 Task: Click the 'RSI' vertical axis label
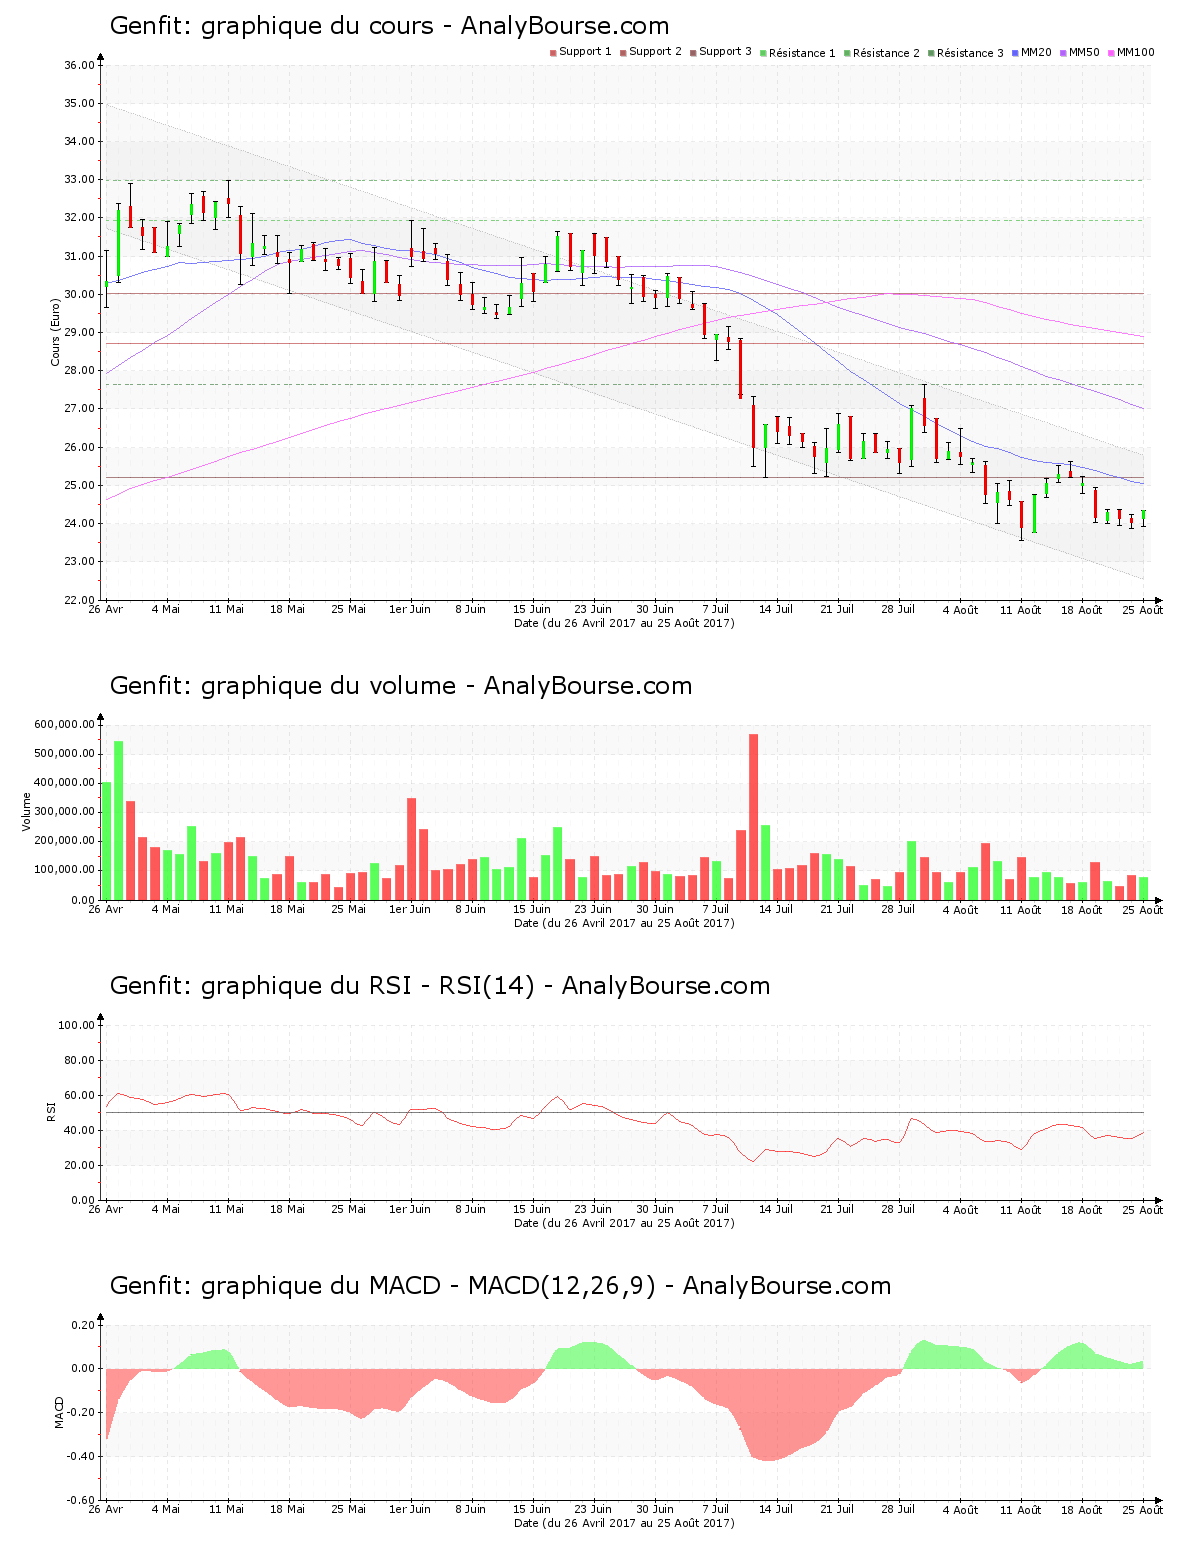(x=51, y=1112)
